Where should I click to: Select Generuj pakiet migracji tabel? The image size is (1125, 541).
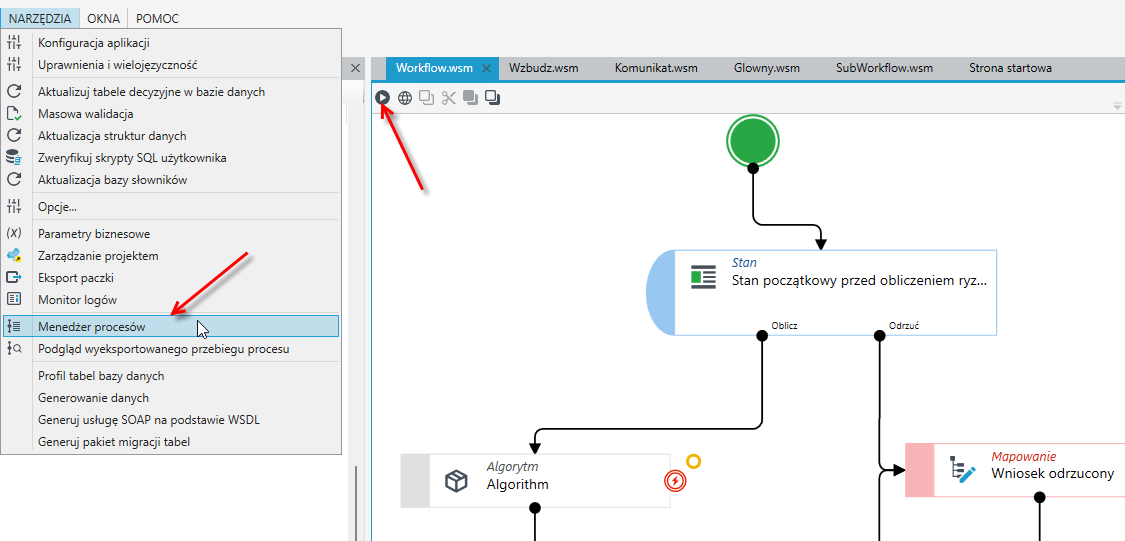171,442
